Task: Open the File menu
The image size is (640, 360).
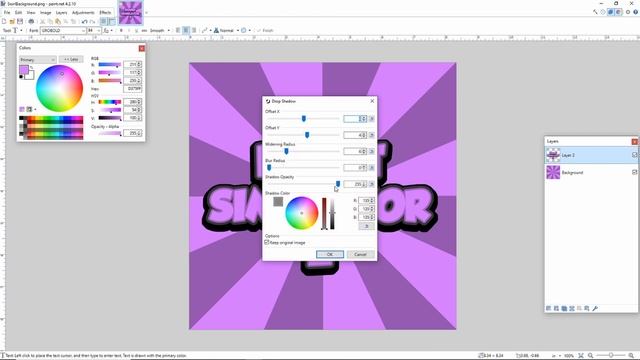Action: tap(7, 13)
